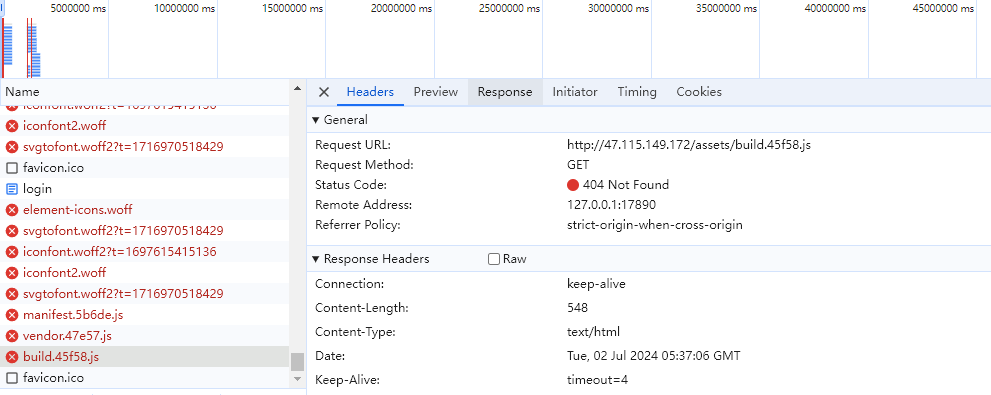Click the Request URL: label
The image size is (991, 395).
click(x=353, y=145)
